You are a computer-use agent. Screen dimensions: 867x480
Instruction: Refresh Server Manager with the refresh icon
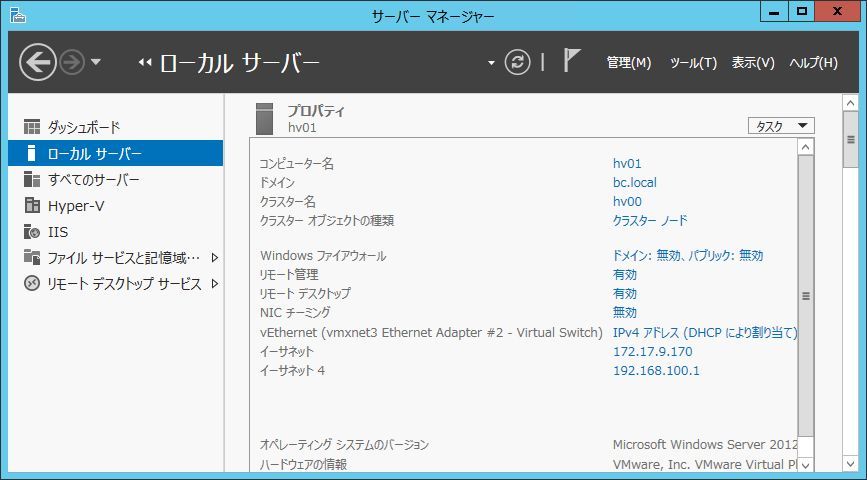coord(518,62)
